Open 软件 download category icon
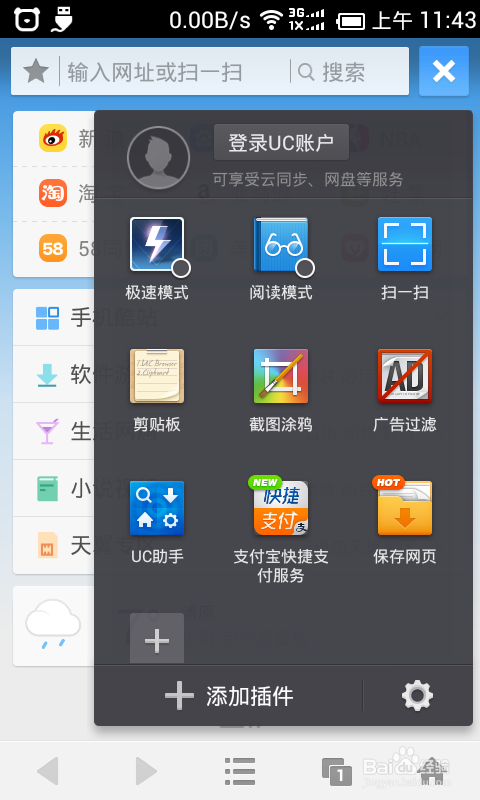The height and width of the screenshot is (800, 480). [47, 375]
